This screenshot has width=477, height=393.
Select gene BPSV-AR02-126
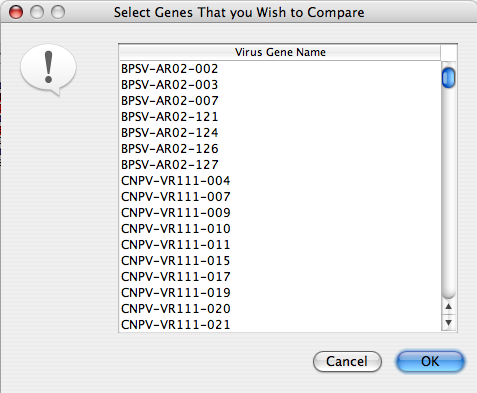click(x=280, y=149)
